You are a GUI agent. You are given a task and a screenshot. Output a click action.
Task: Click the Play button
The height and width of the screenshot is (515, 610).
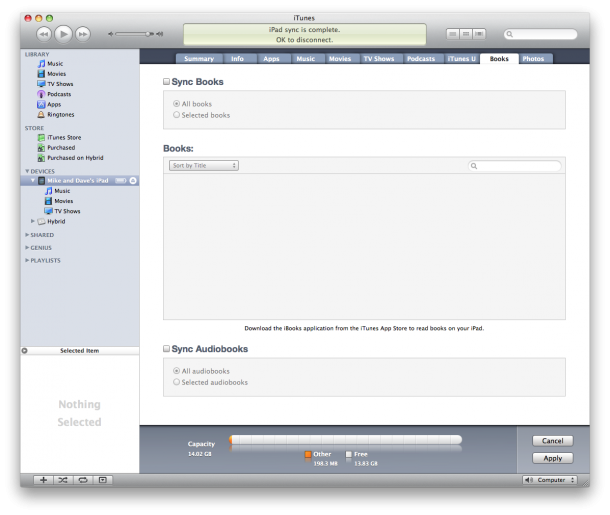click(63, 34)
